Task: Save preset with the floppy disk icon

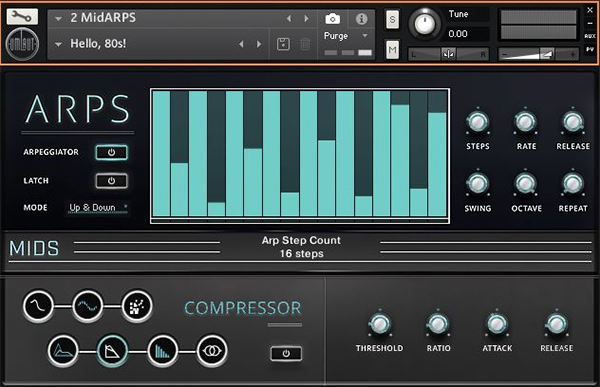Action: (283, 44)
